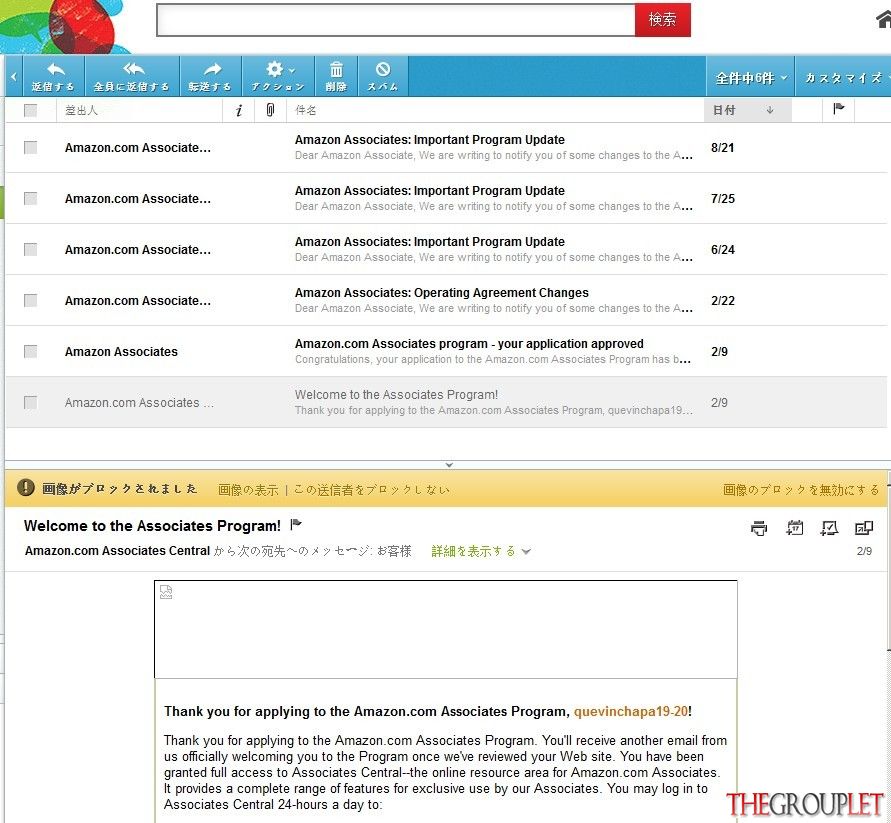
Task: Delete mail using the trash (削除) icon
Action: 336,69
